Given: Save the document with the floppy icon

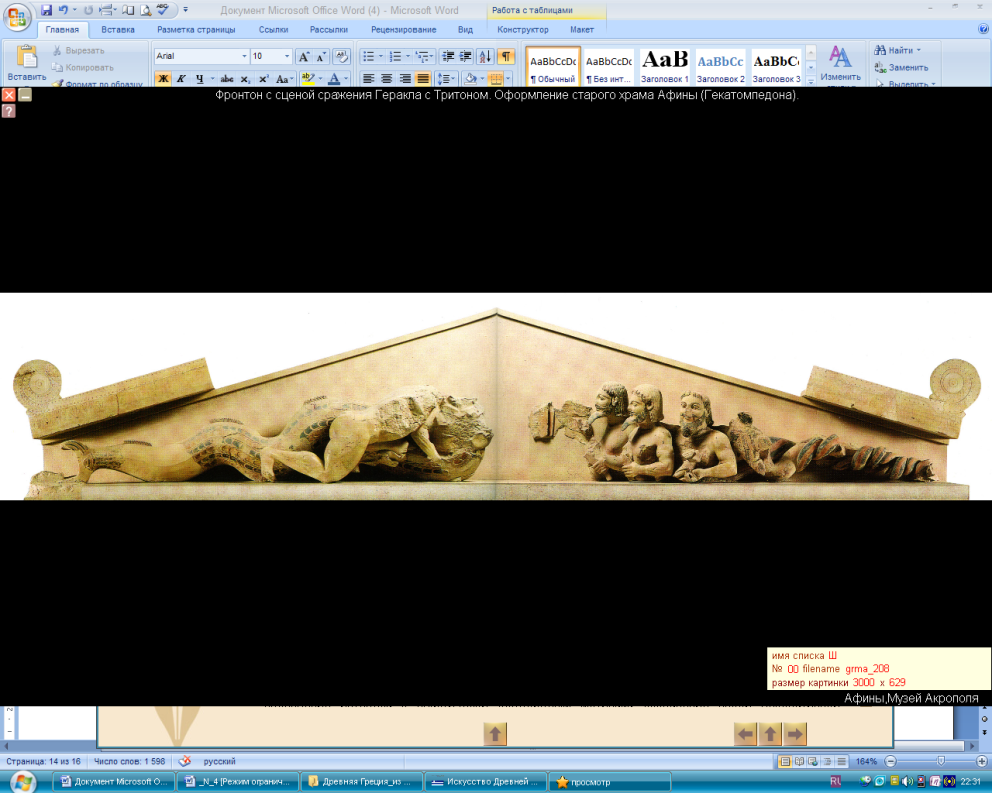Looking at the screenshot, I should pos(46,10).
